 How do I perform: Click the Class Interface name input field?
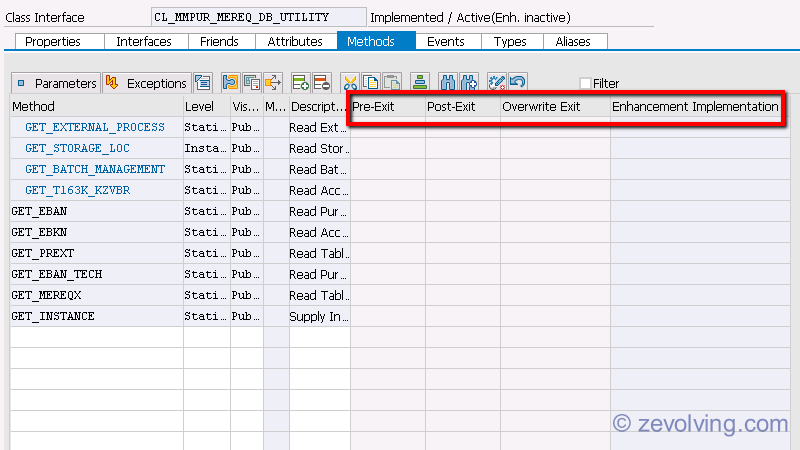(259, 17)
